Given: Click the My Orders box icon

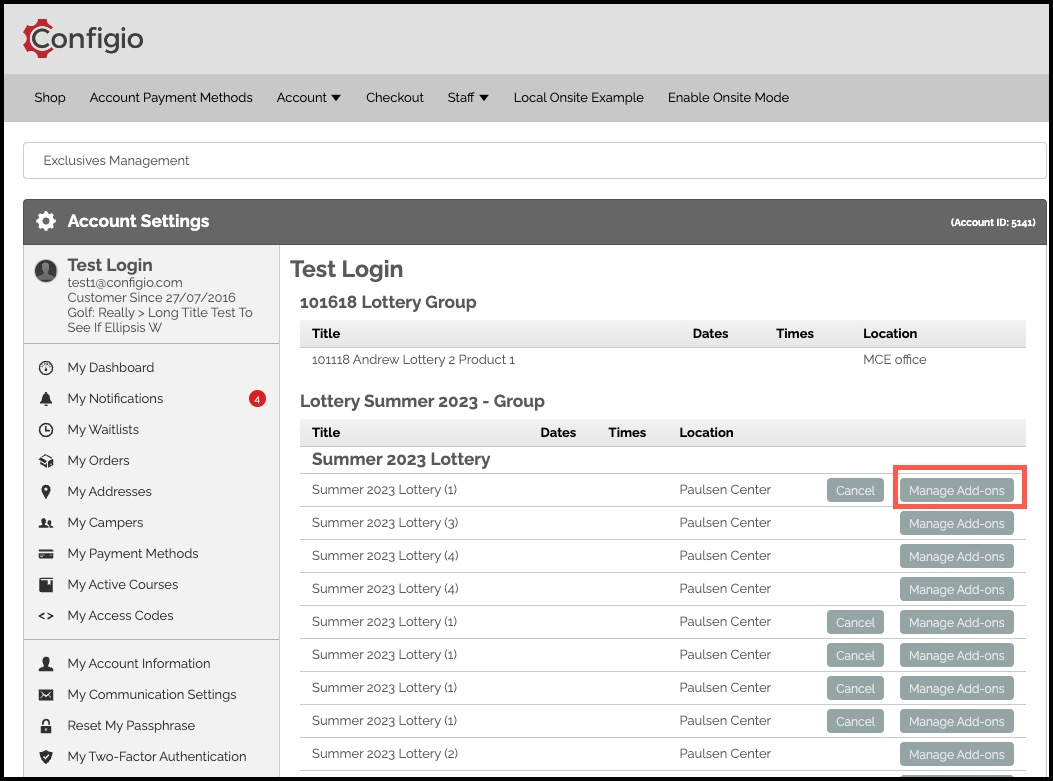Looking at the screenshot, I should click(x=46, y=461).
